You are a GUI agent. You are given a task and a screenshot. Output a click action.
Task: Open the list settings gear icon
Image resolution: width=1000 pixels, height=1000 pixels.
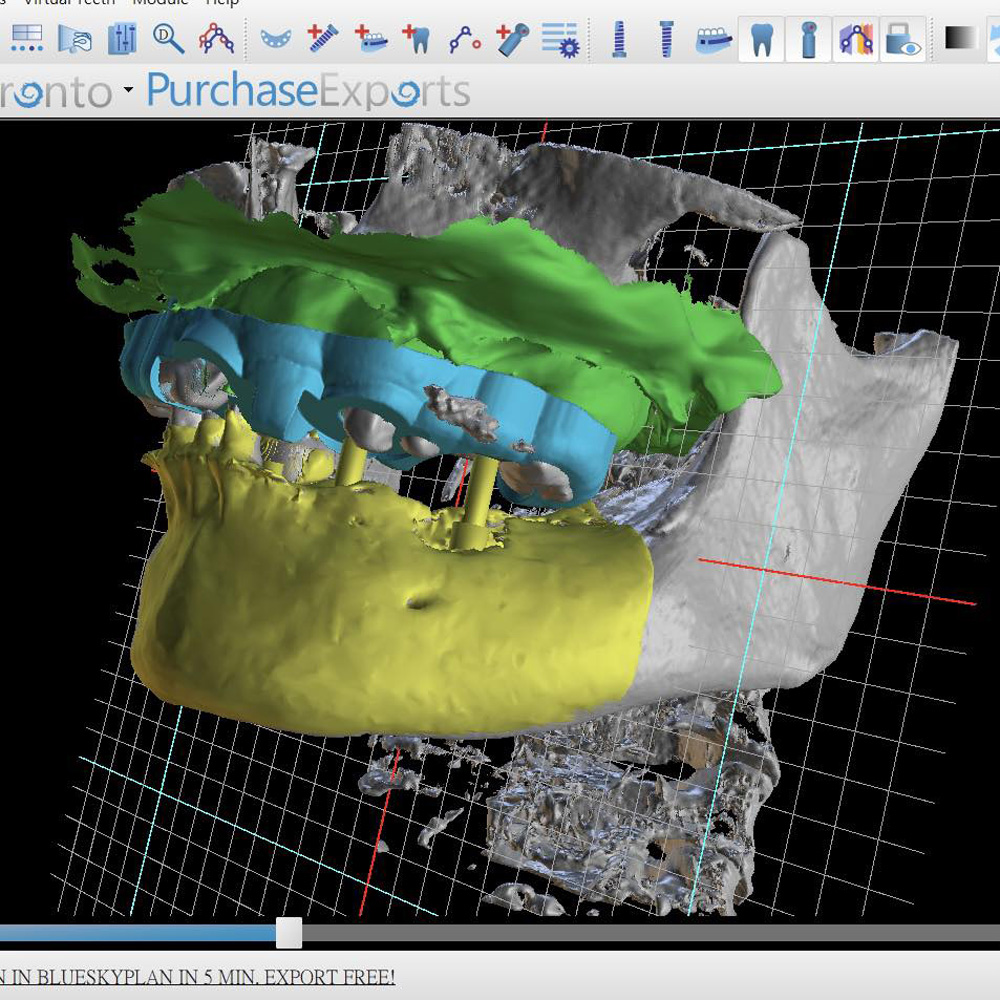[x=560, y=39]
